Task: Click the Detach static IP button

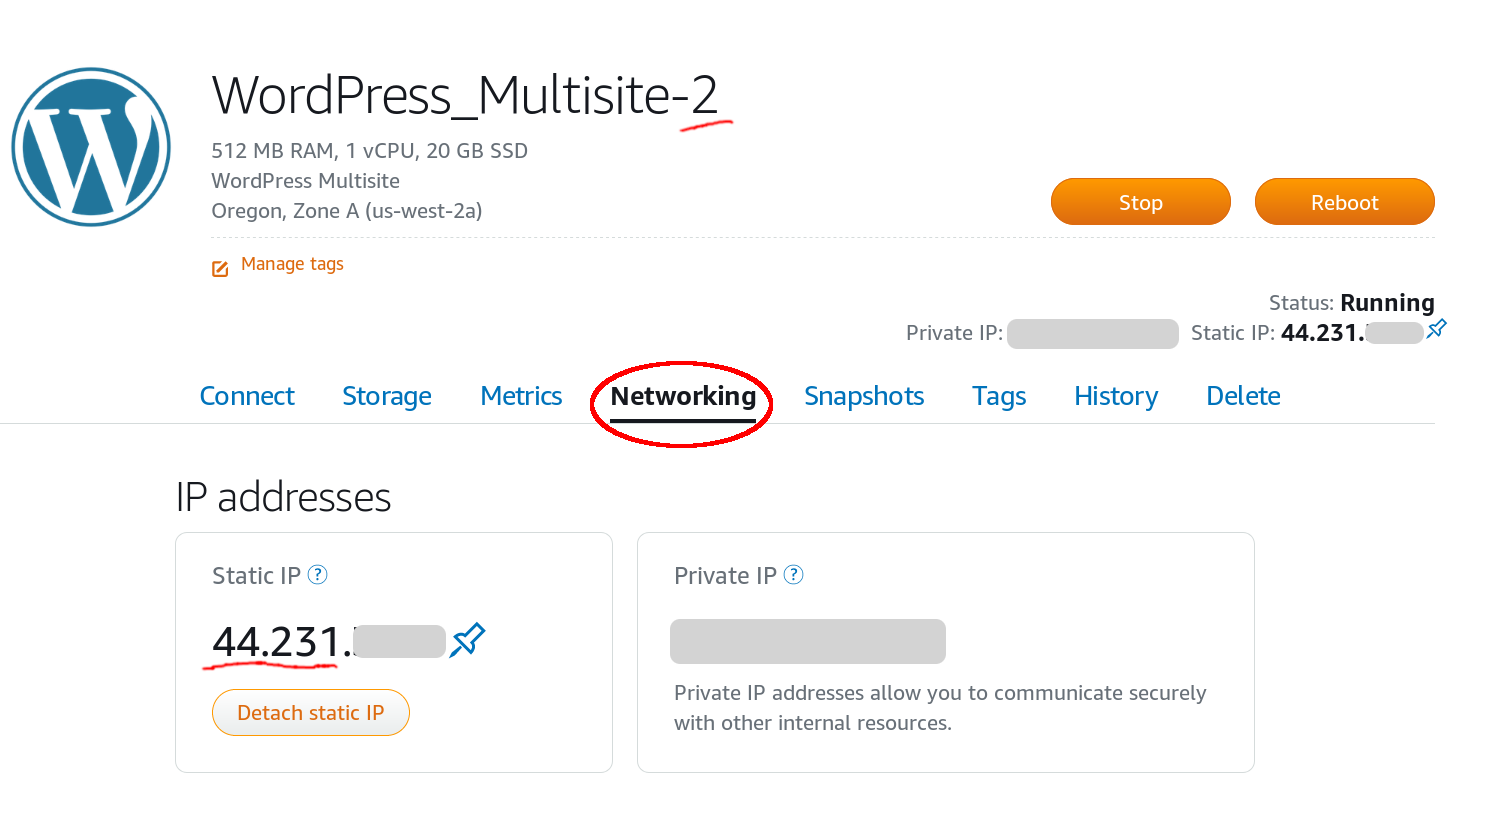Action: tap(311, 713)
